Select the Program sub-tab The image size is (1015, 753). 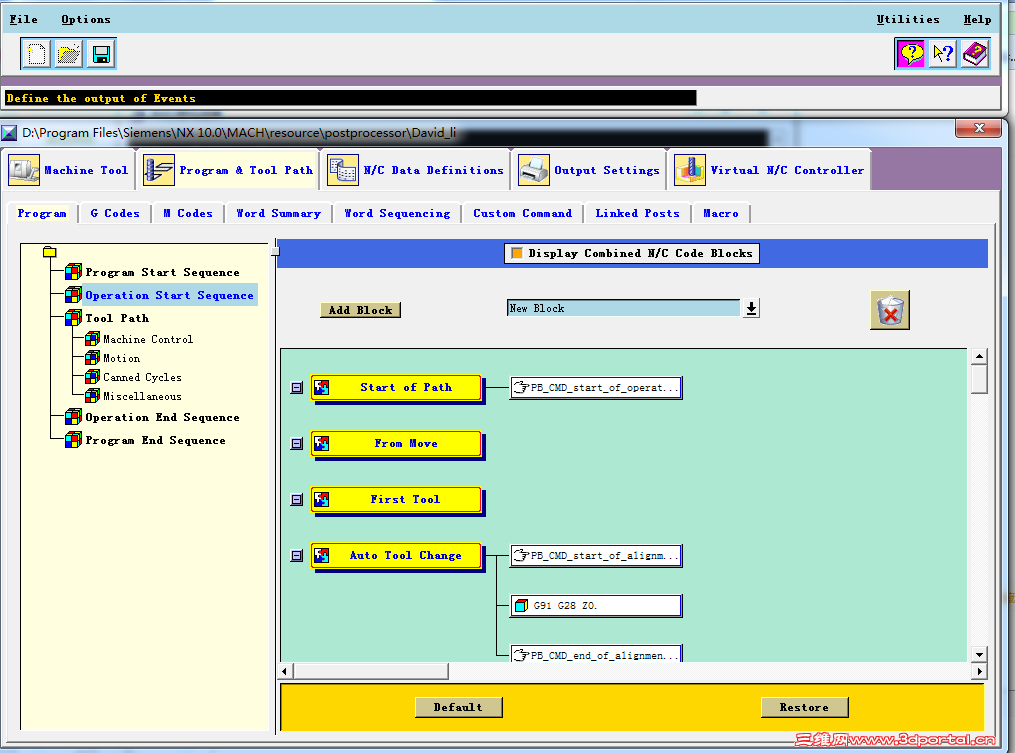[x=41, y=213]
